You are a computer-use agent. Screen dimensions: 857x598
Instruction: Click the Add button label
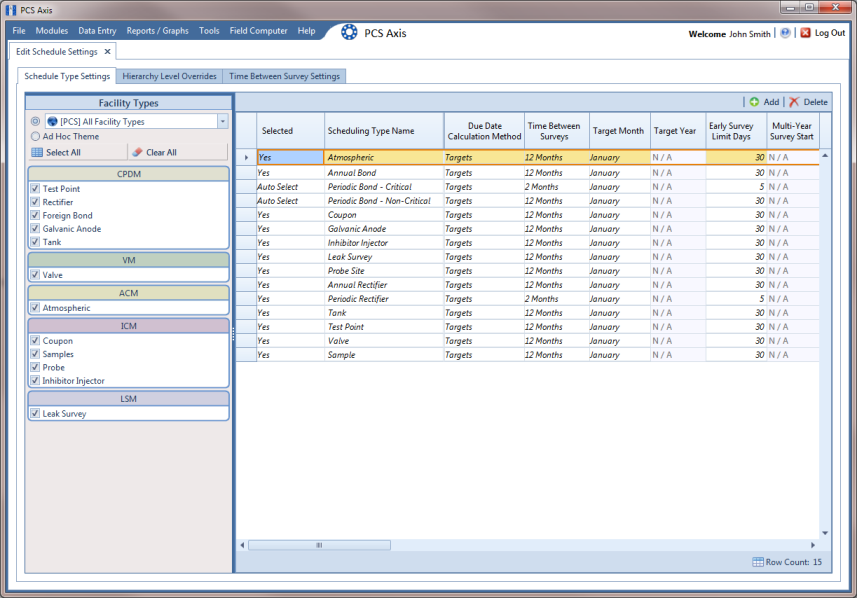[771, 102]
